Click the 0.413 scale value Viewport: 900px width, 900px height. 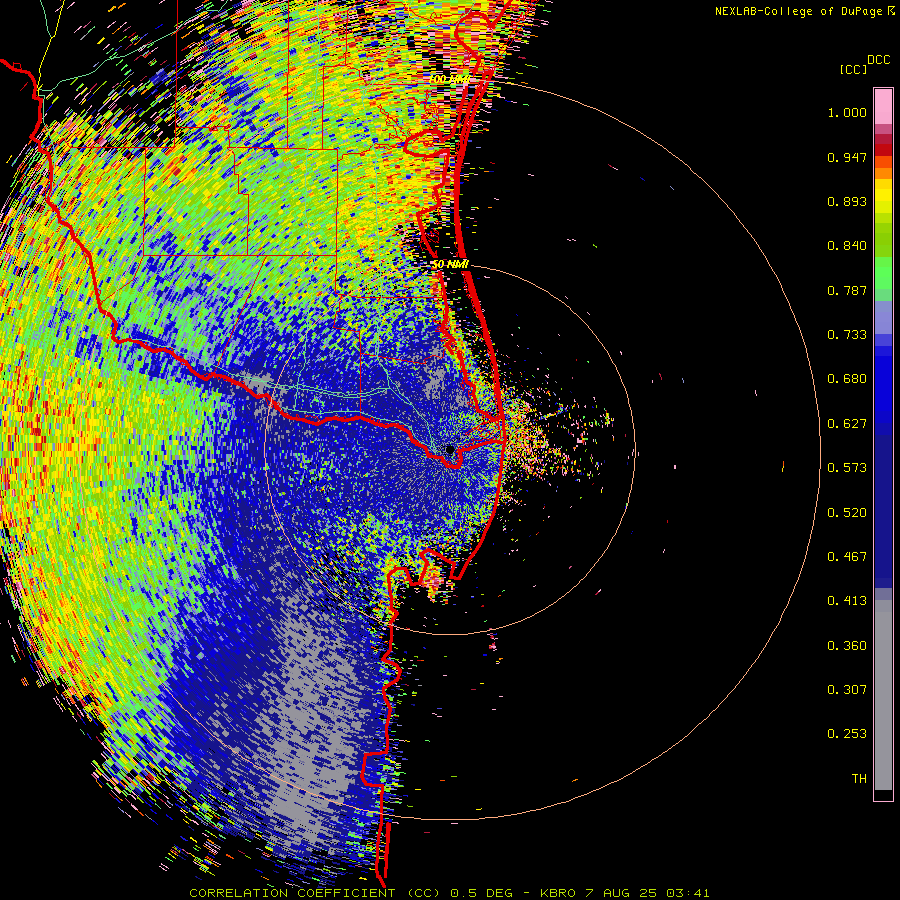pos(847,601)
